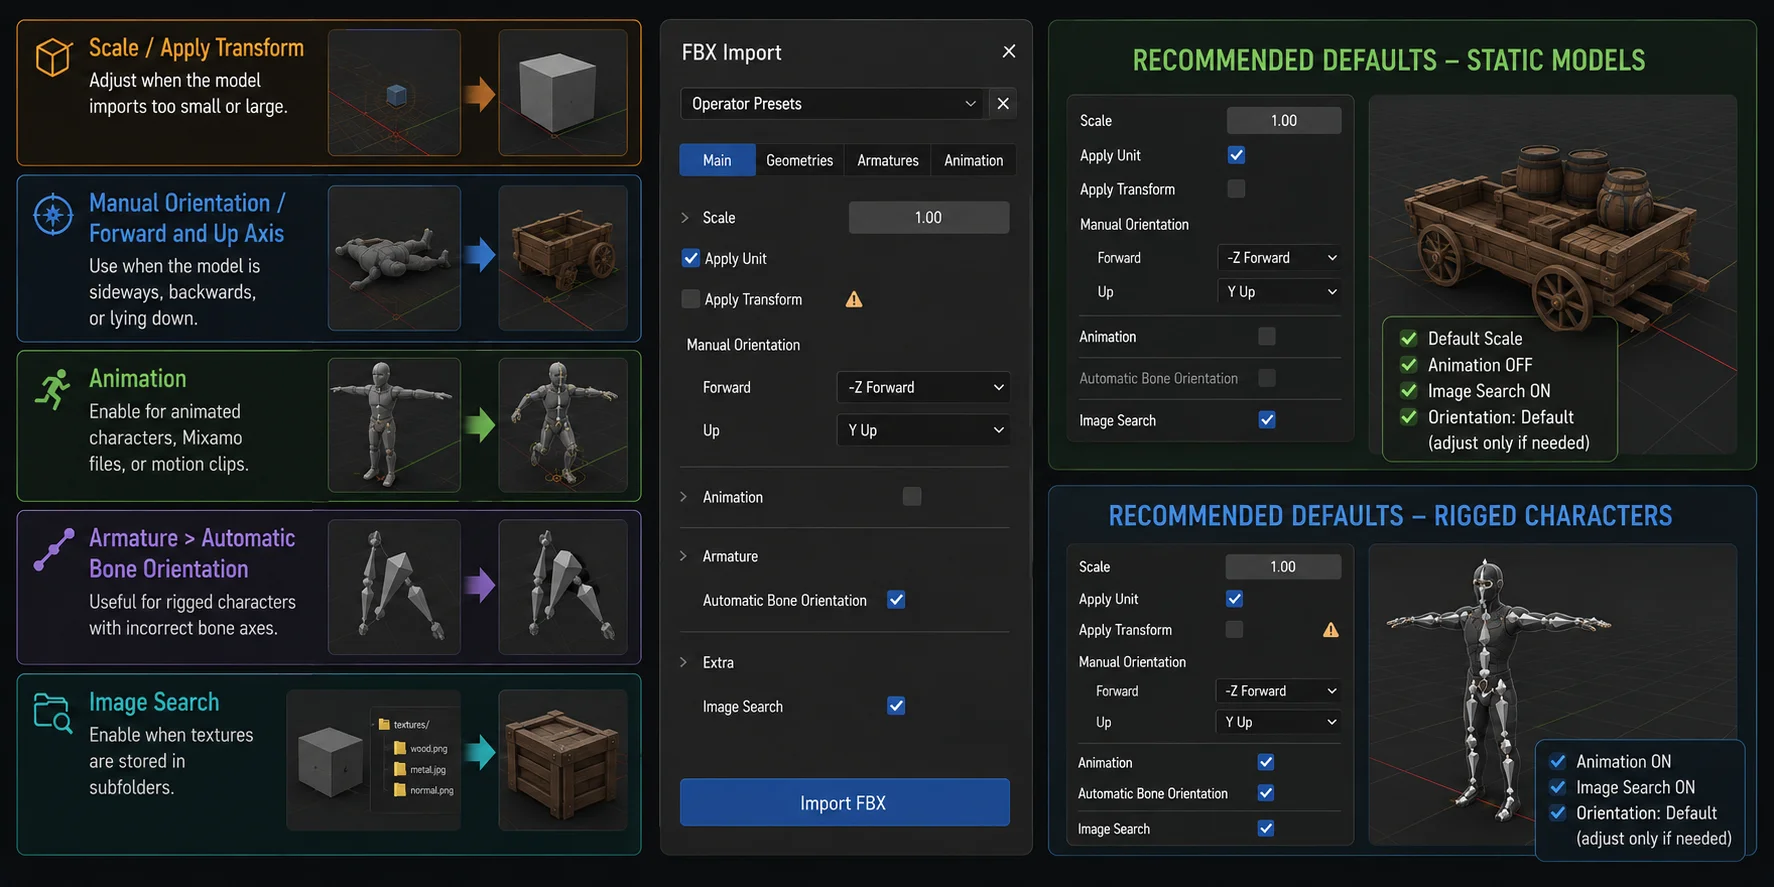Enable the Animation checkbox in FBX Import

[912, 497]
